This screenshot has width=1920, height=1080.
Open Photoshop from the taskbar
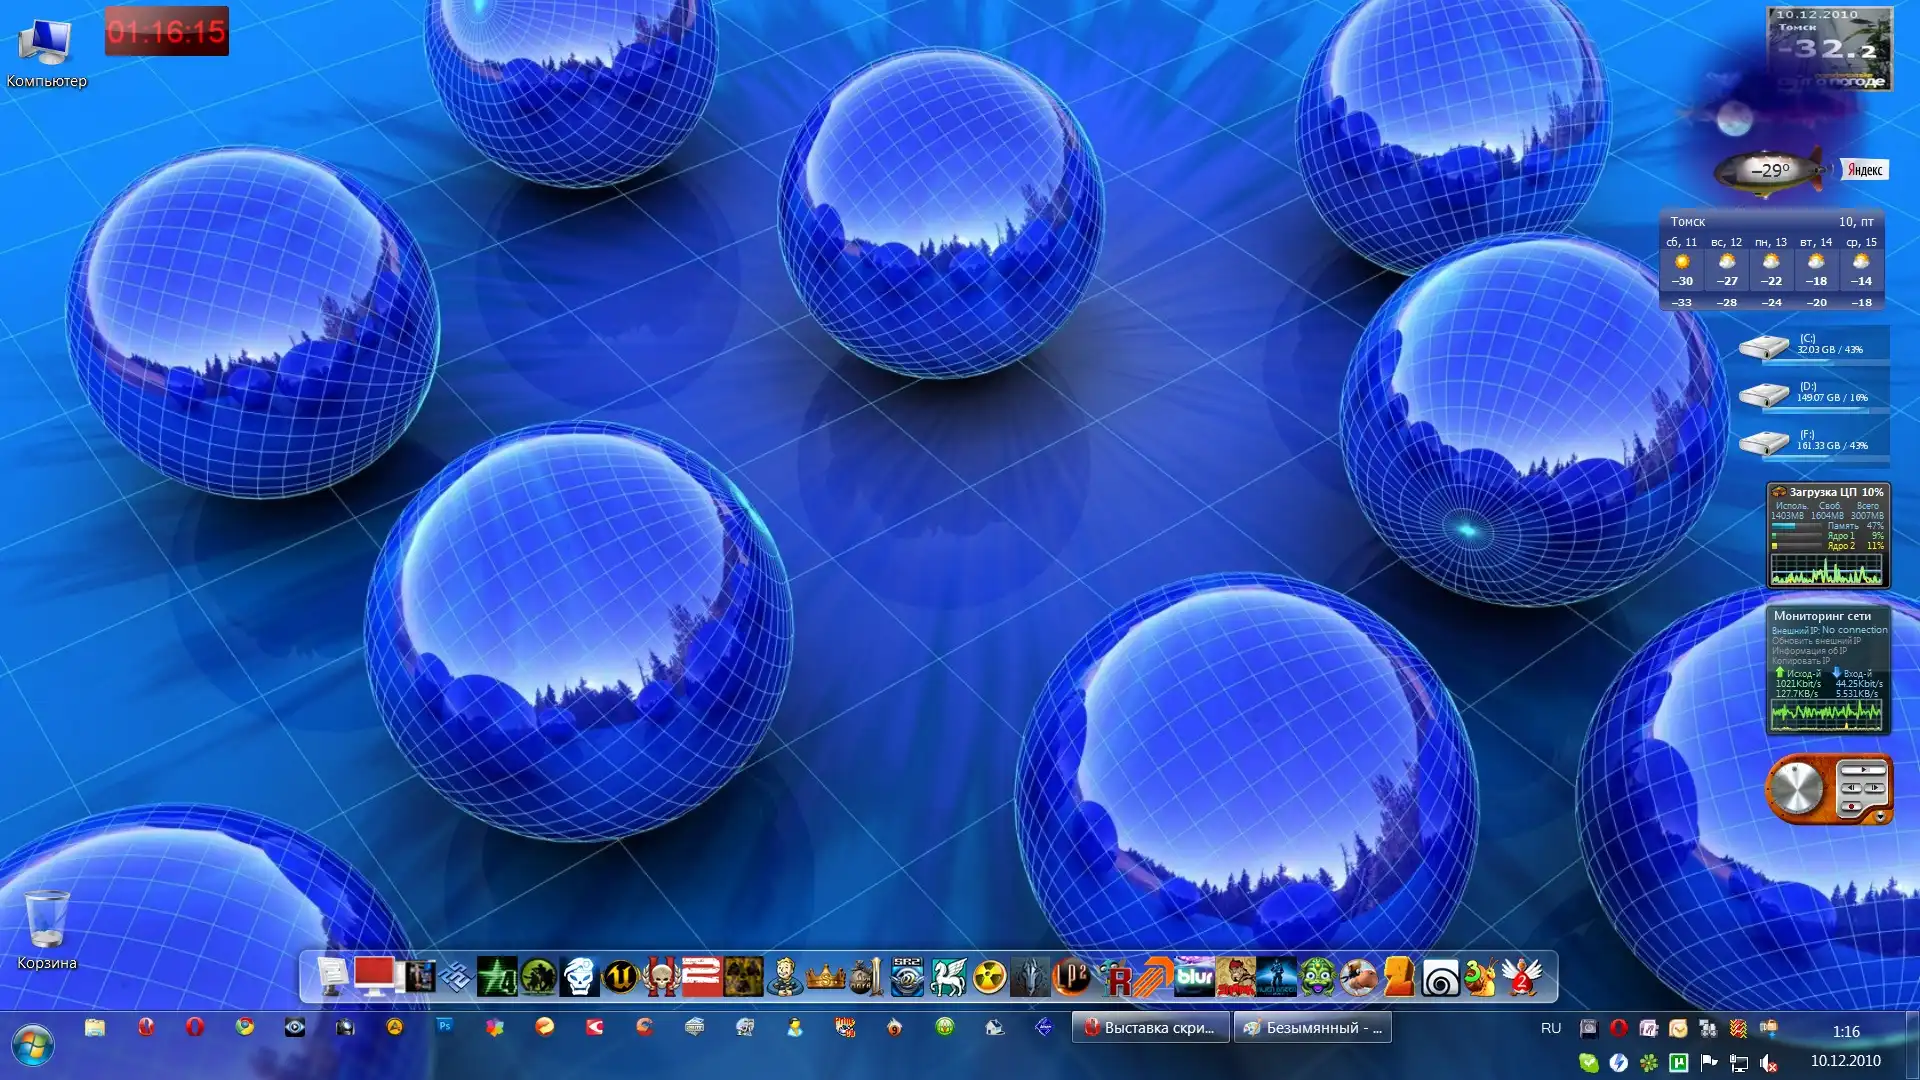[445, 1026]
